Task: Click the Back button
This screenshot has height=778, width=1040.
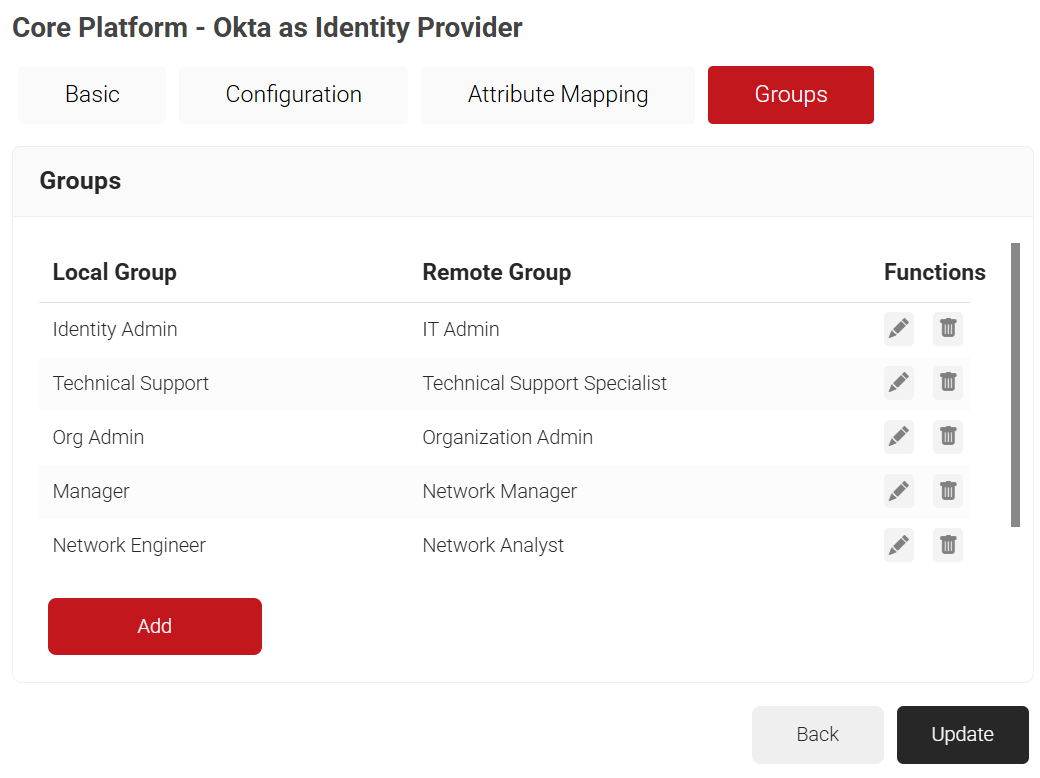Action: click(817, 735)
